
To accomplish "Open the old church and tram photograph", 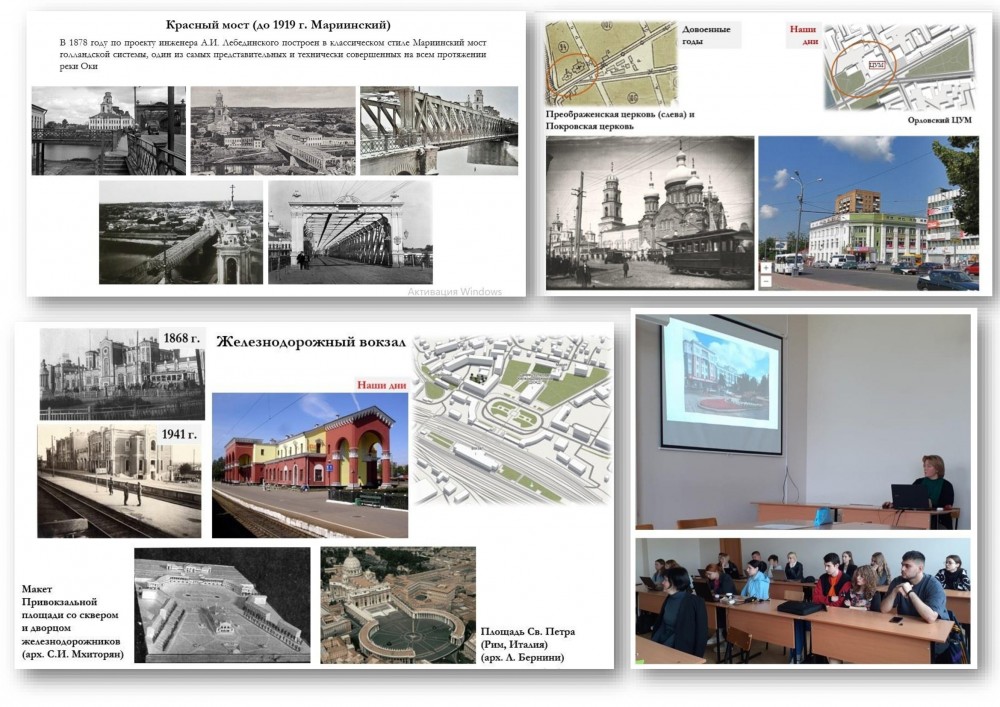I will [650, 213].
